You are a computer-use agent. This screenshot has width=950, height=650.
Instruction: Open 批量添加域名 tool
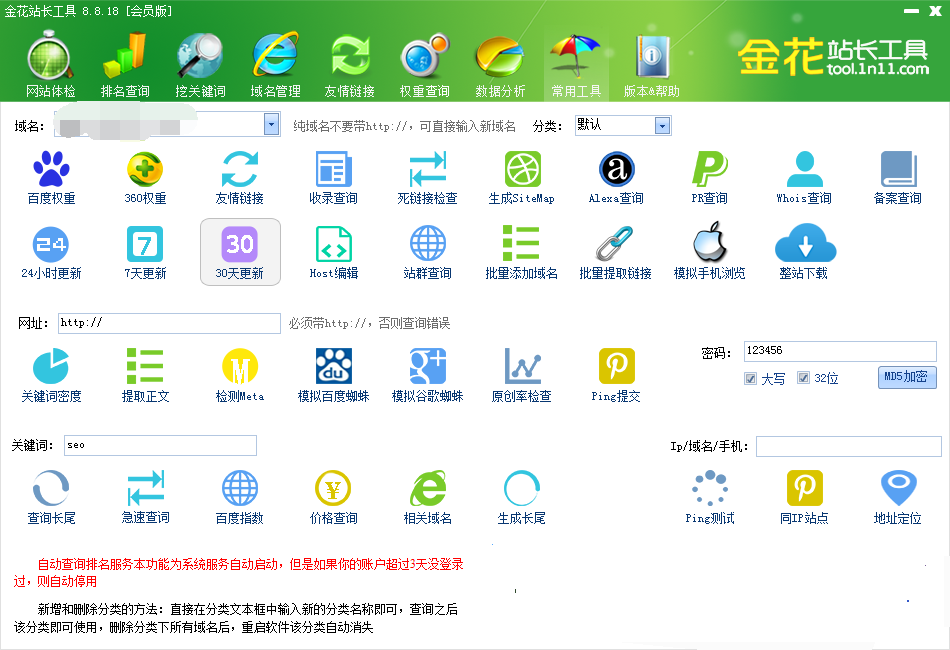coord(522,252)
